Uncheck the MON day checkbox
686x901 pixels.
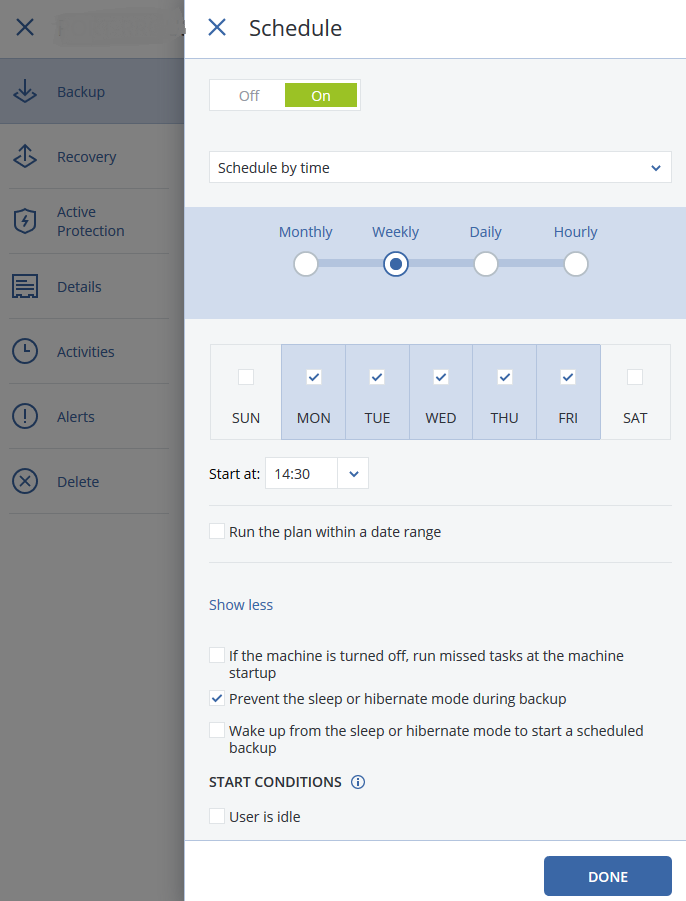click(x=314, y=377)
